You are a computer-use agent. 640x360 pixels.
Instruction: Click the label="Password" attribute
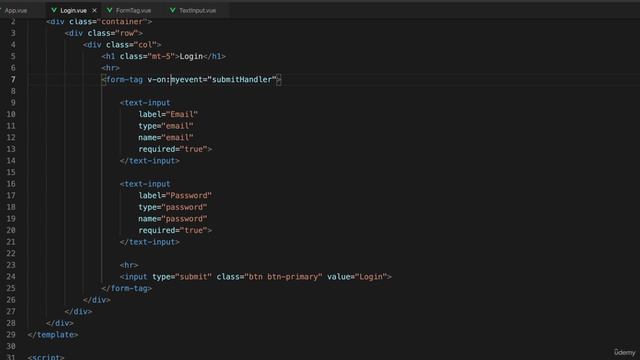click(175, 196)
